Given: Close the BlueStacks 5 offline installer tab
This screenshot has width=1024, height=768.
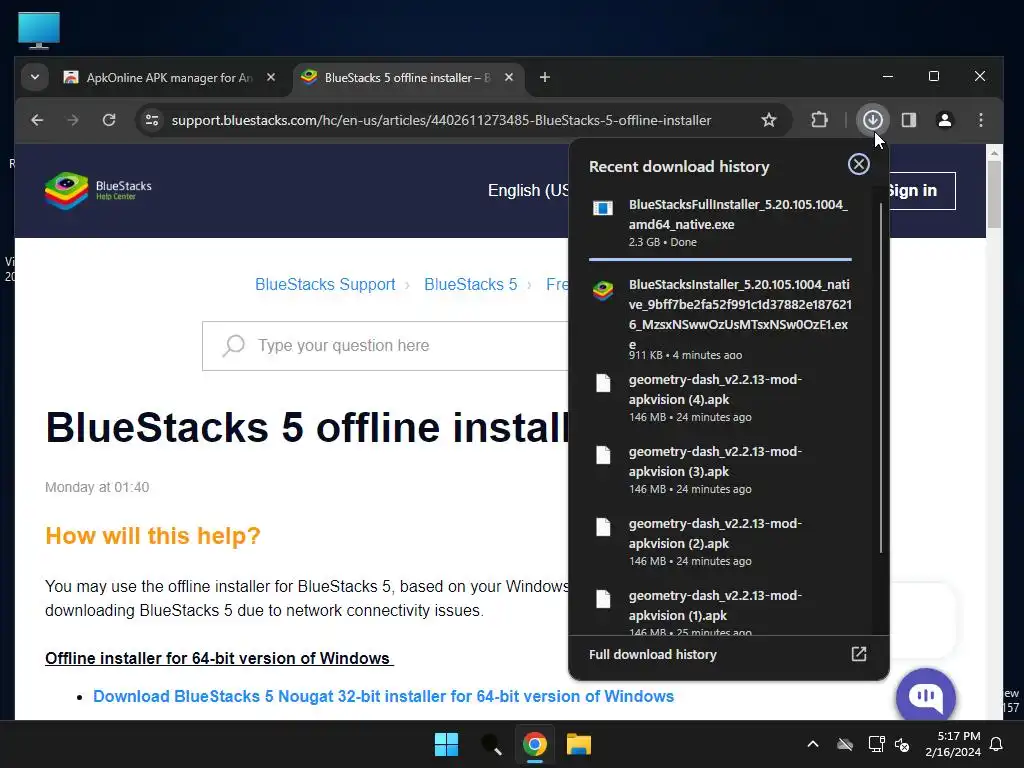Looking at the screenshot, I should [509, 77].
